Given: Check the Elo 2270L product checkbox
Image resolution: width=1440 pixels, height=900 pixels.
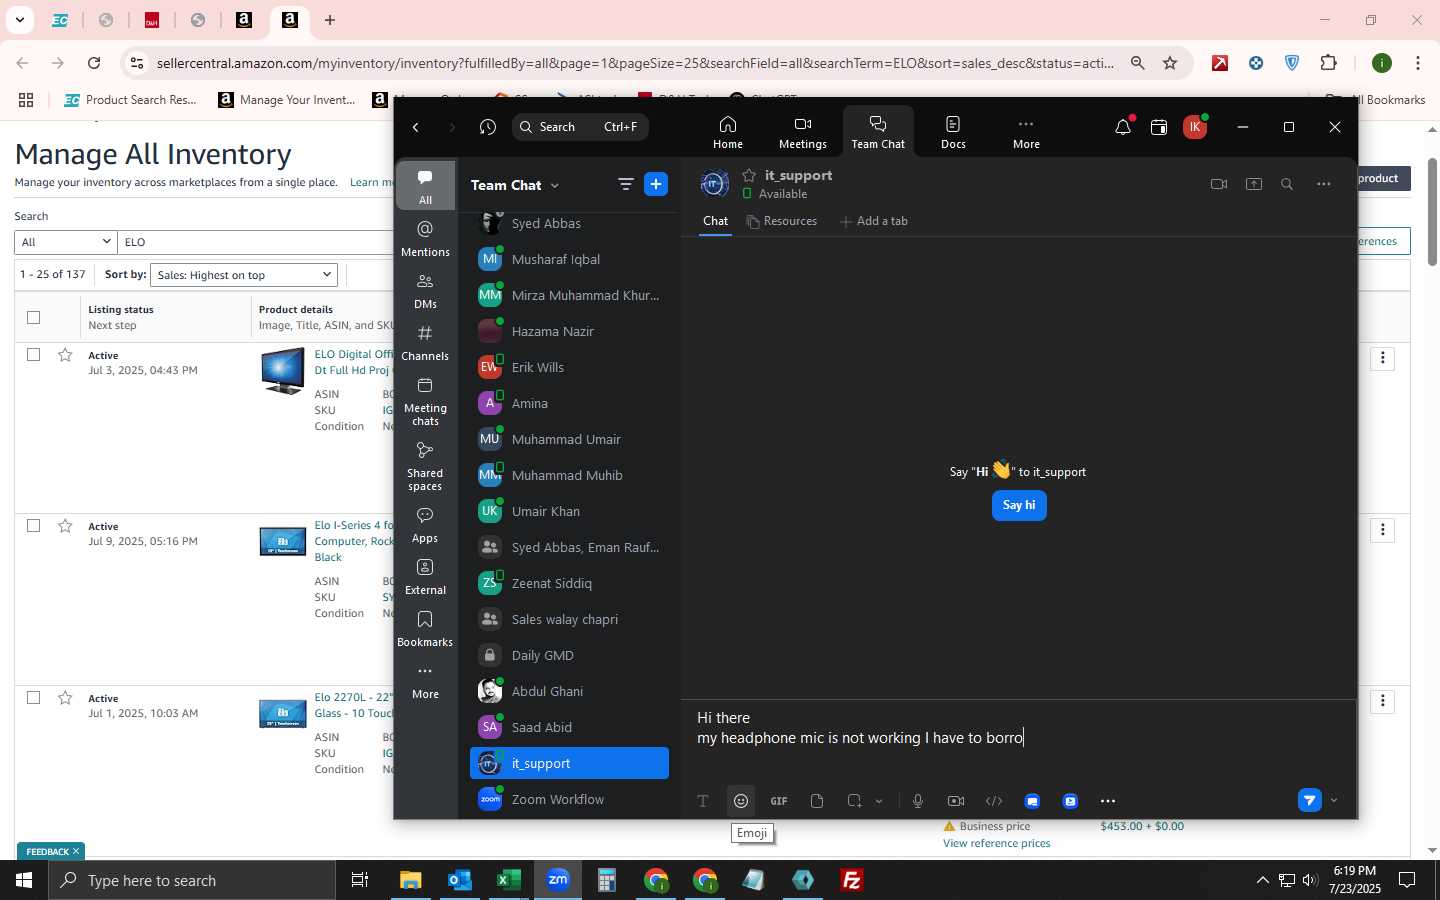Looking at the screenshot, I should [34, 698].
